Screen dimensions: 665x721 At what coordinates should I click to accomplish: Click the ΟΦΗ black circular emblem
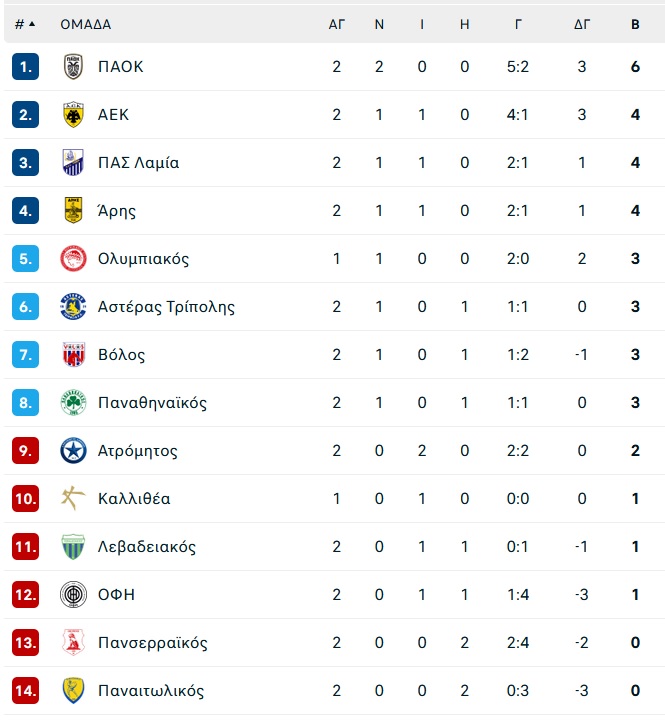point(73,595)
